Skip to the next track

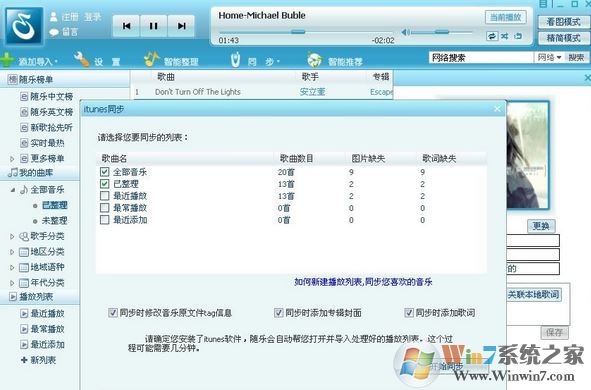click(181, 26)
